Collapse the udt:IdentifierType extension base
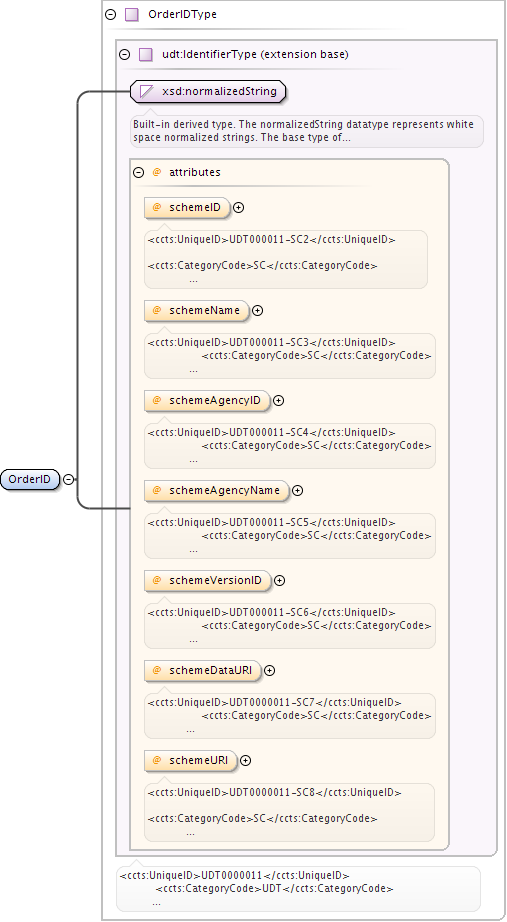 [x=125, y=55]
